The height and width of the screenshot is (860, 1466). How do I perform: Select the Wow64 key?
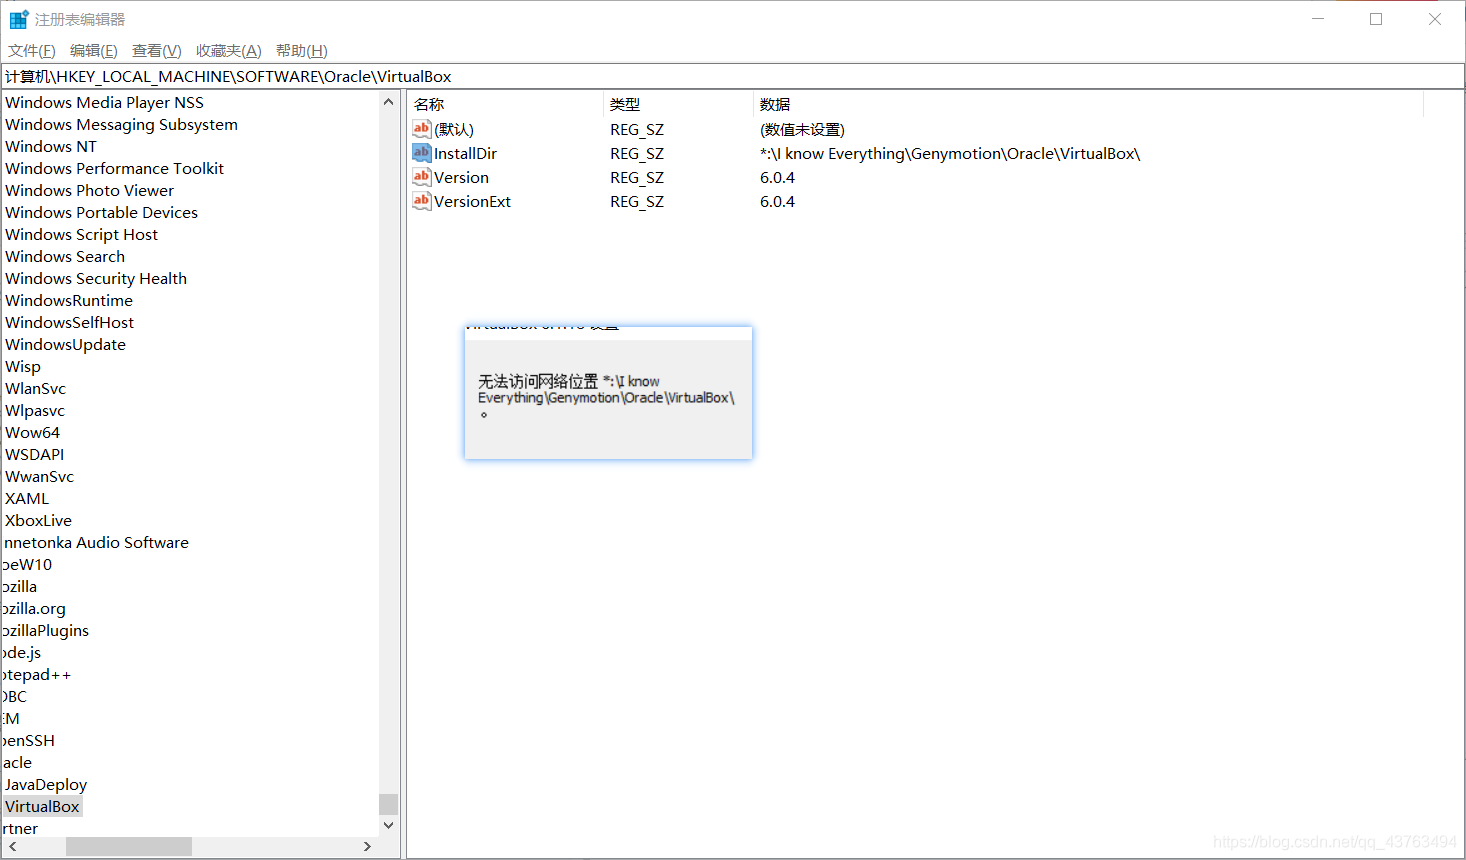(32, 432)
